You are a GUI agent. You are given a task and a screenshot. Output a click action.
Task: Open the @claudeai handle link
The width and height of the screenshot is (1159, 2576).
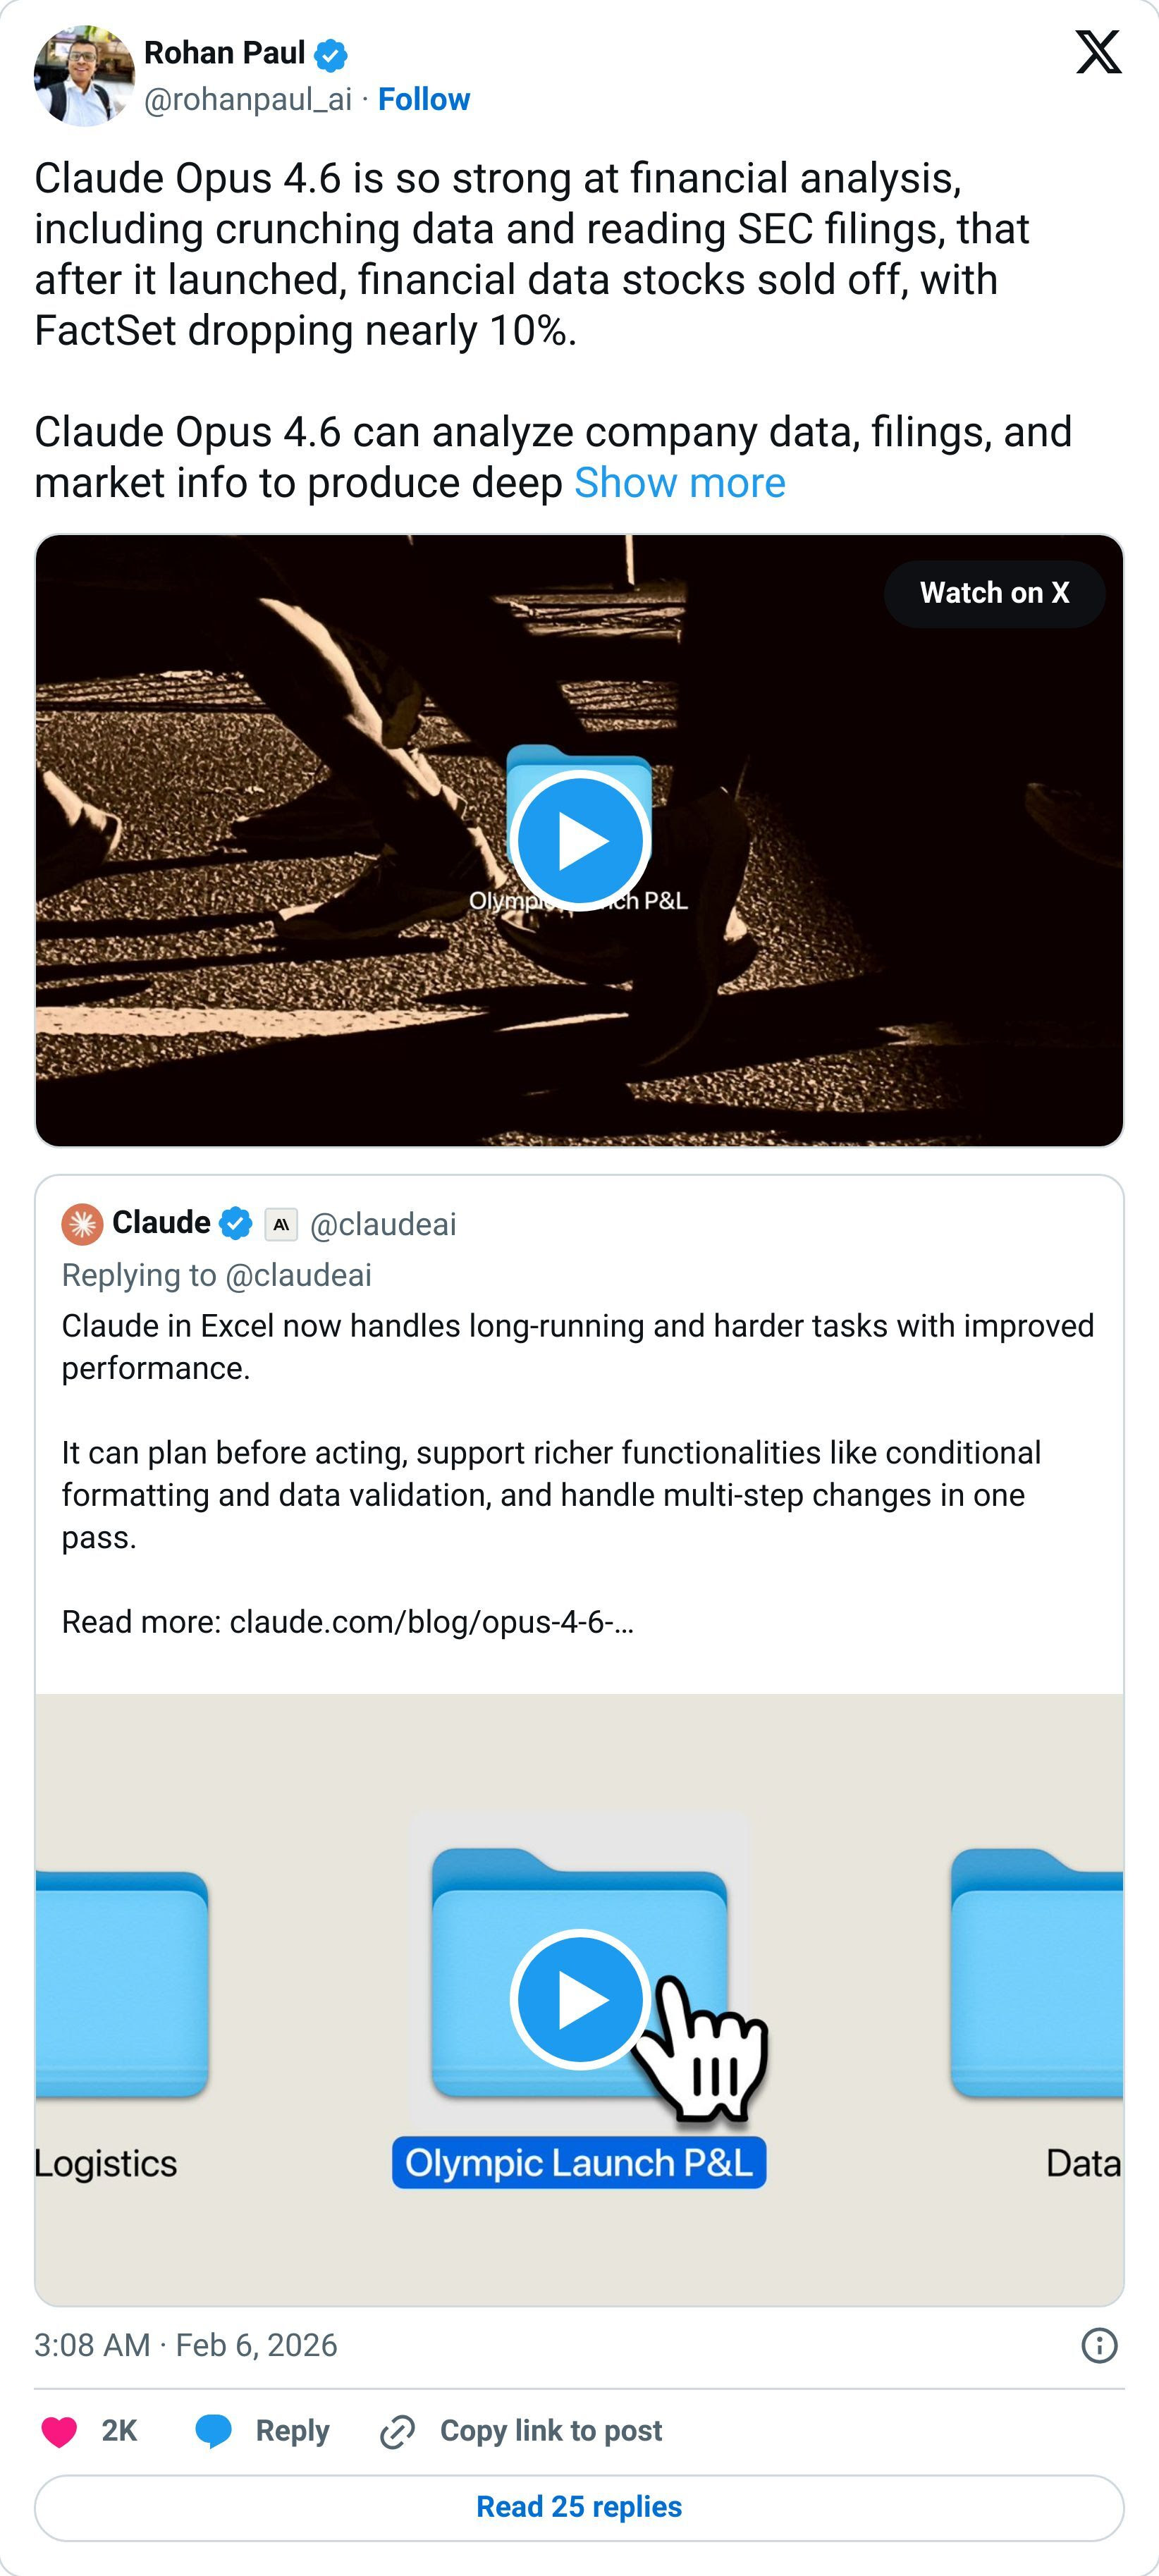(x=383, y=1224)
